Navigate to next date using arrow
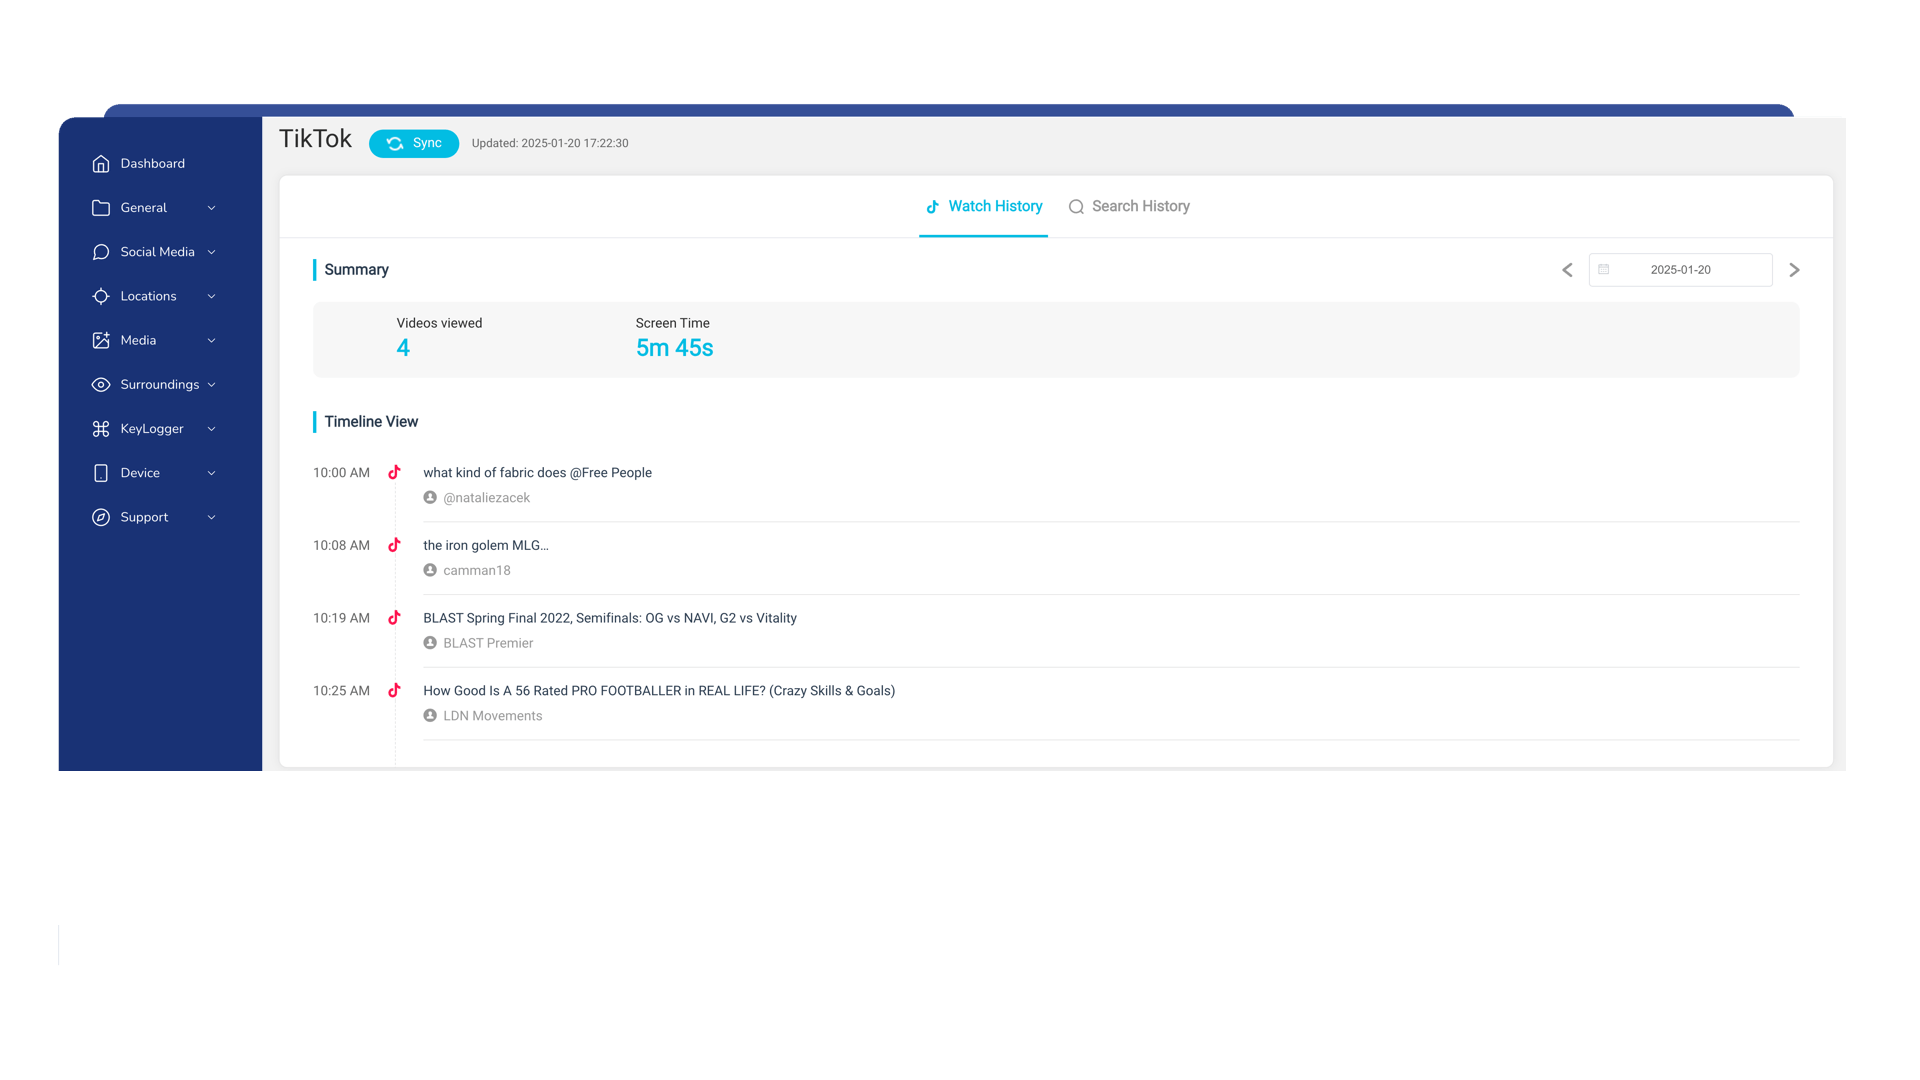This screenshot has height=1080, width=1920. (x=1795, y=270)
